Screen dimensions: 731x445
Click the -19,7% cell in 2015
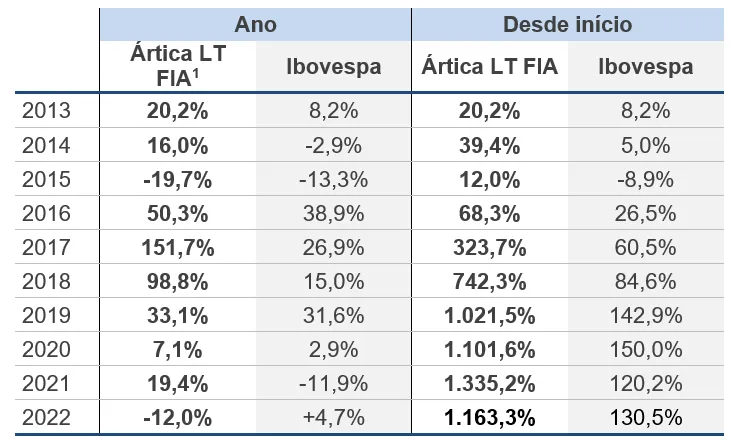point(178,179)
